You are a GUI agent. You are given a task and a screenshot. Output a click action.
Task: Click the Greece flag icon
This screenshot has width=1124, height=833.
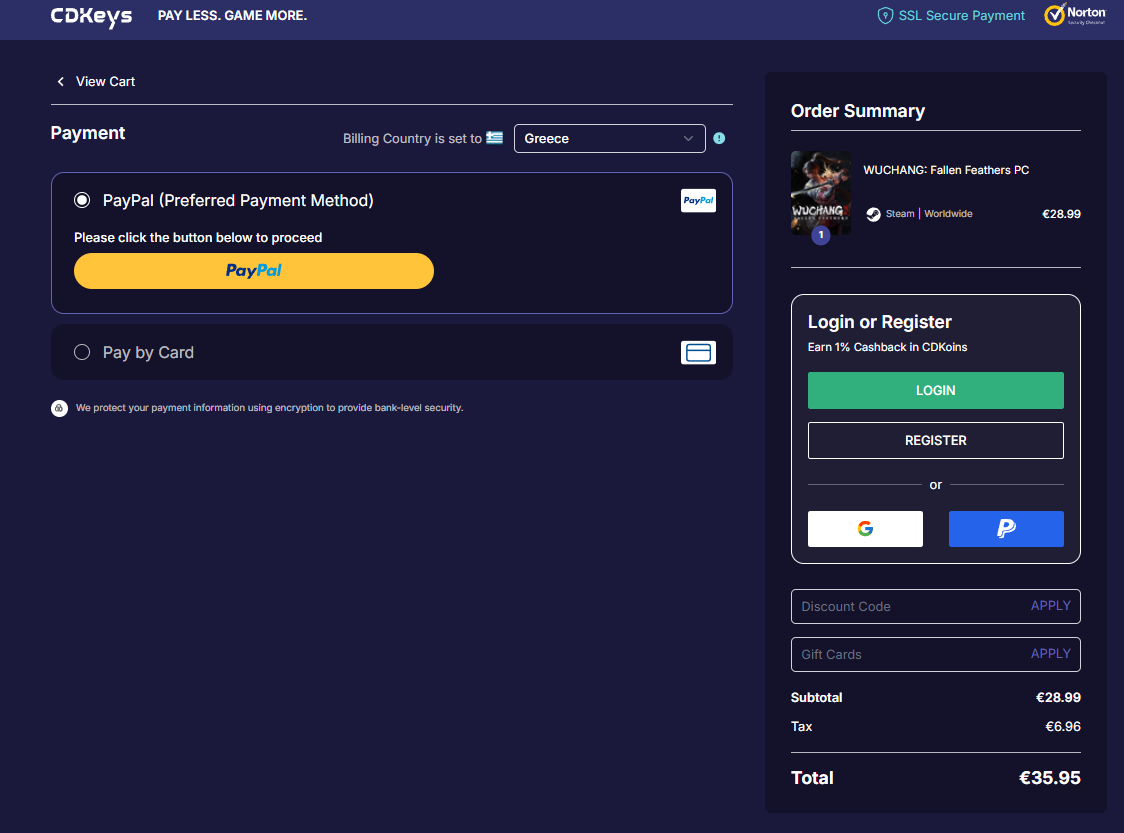(495, 138)
